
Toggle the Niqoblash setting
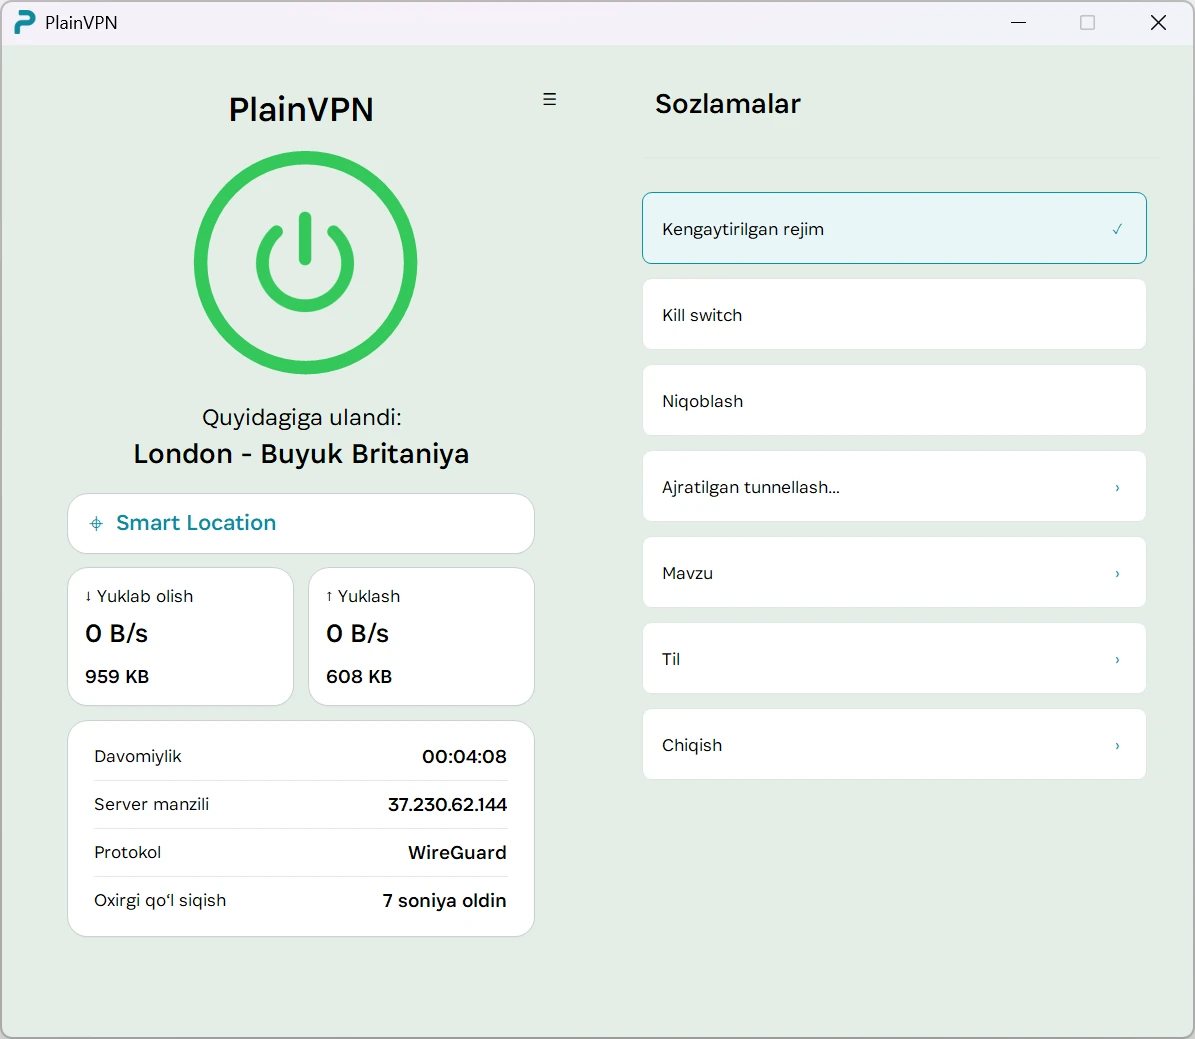coord(894,400)
